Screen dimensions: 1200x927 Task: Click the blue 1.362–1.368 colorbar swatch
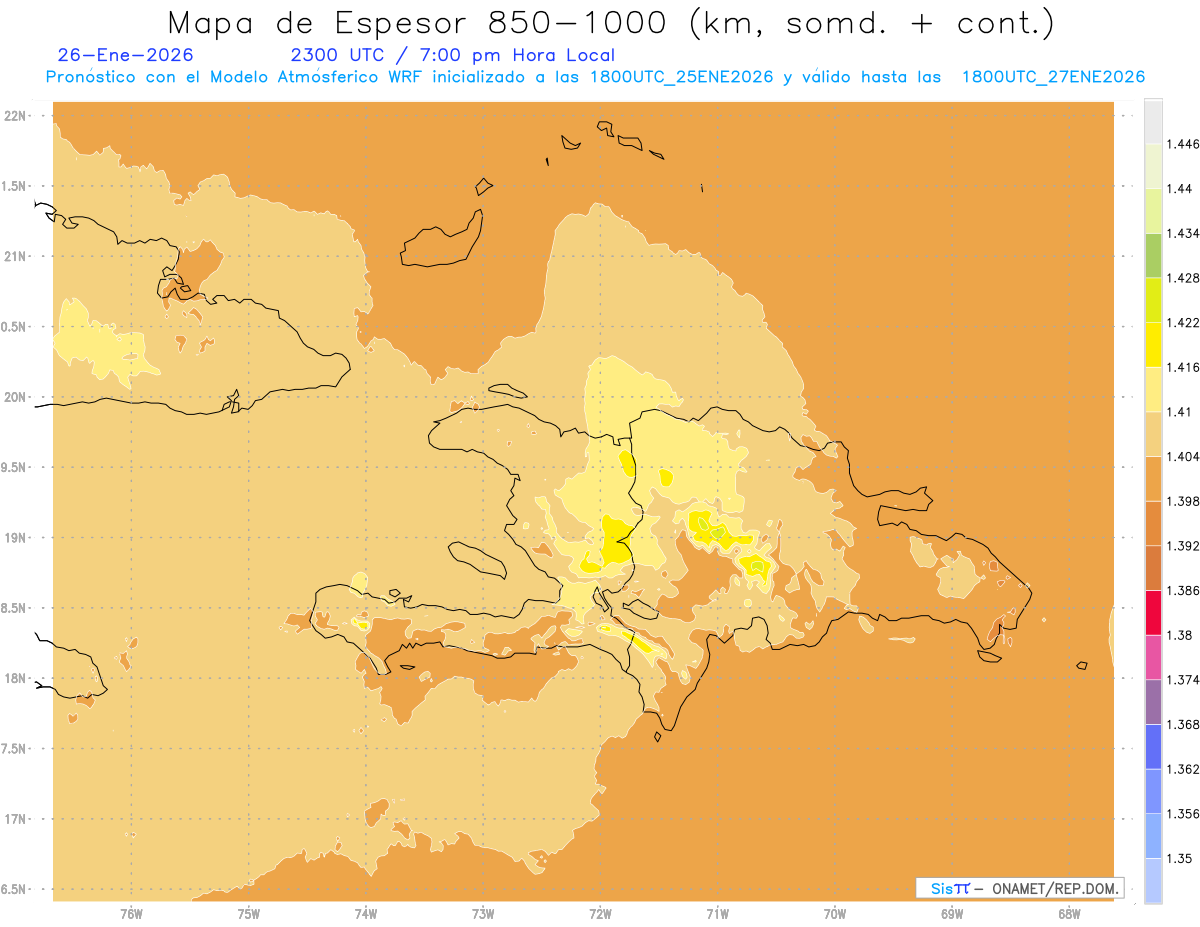coord(1153,747)
